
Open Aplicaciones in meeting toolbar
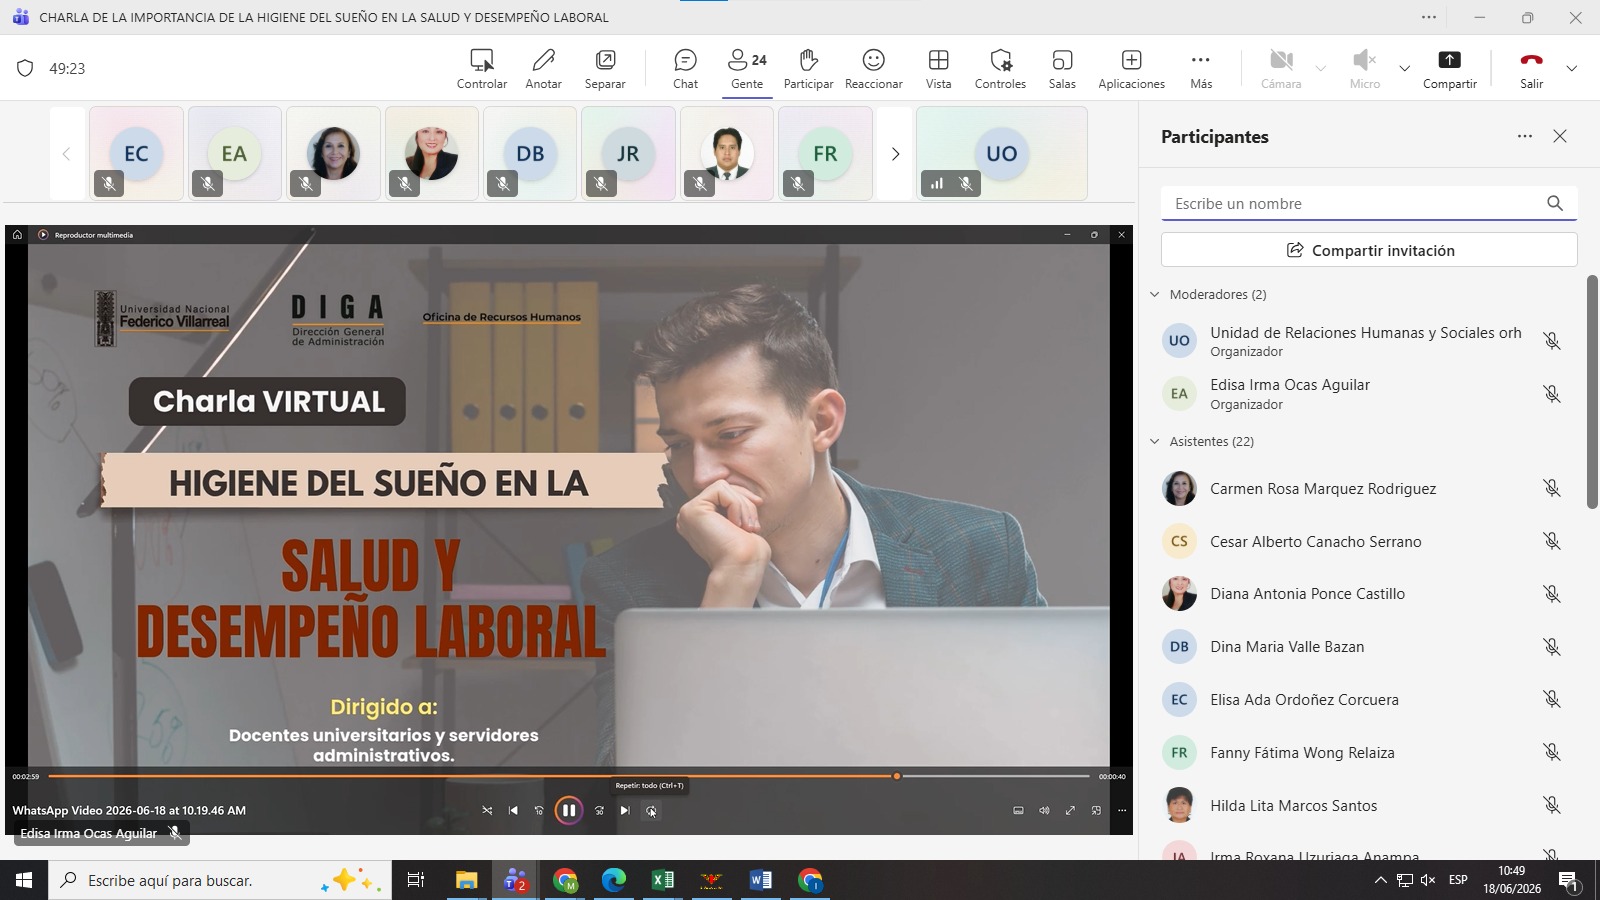pos(1131,69)
